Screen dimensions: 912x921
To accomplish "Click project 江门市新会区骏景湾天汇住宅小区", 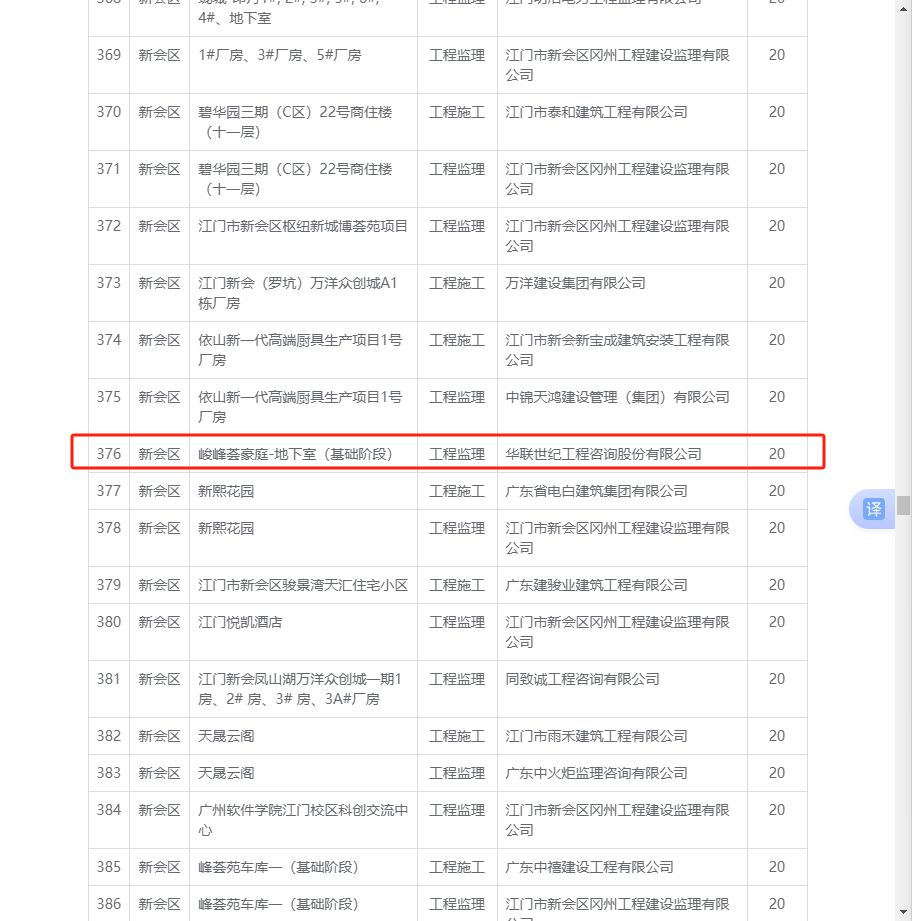I will pos(302,584).
